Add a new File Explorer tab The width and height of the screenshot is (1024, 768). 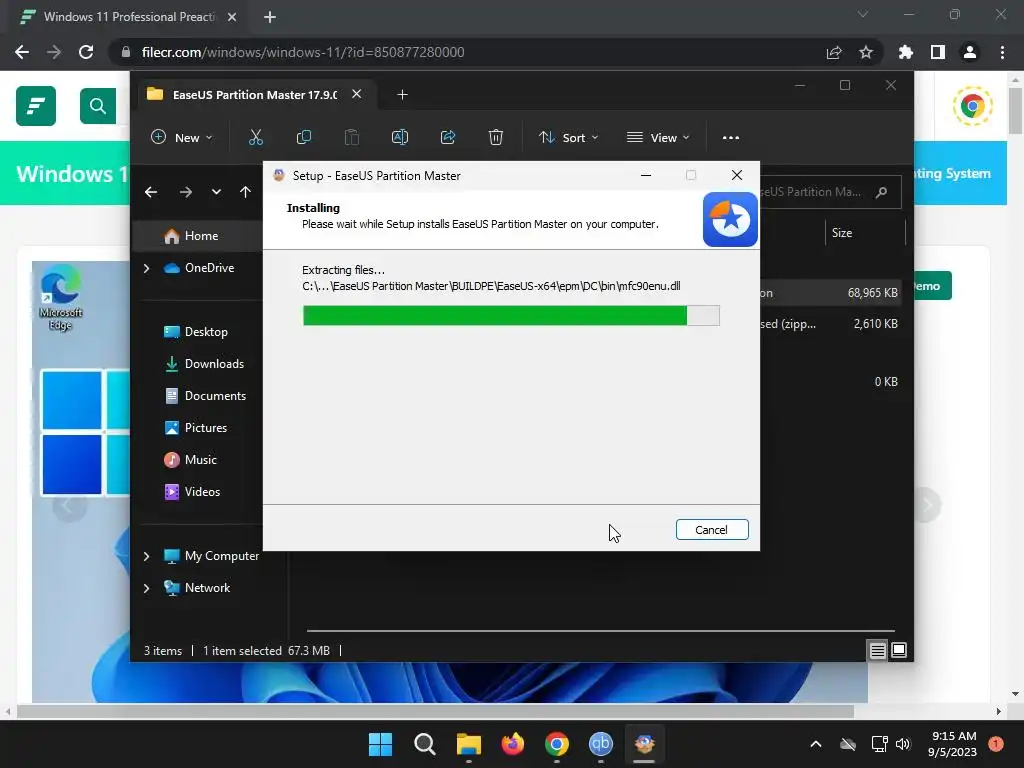pyautogui.click(x=402, y=95)
